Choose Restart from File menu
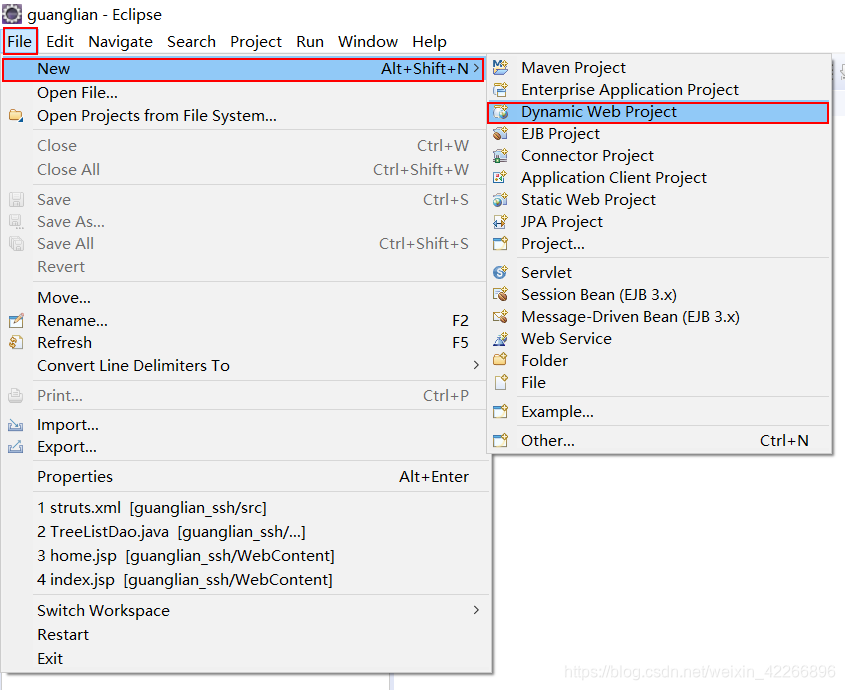 246,634
